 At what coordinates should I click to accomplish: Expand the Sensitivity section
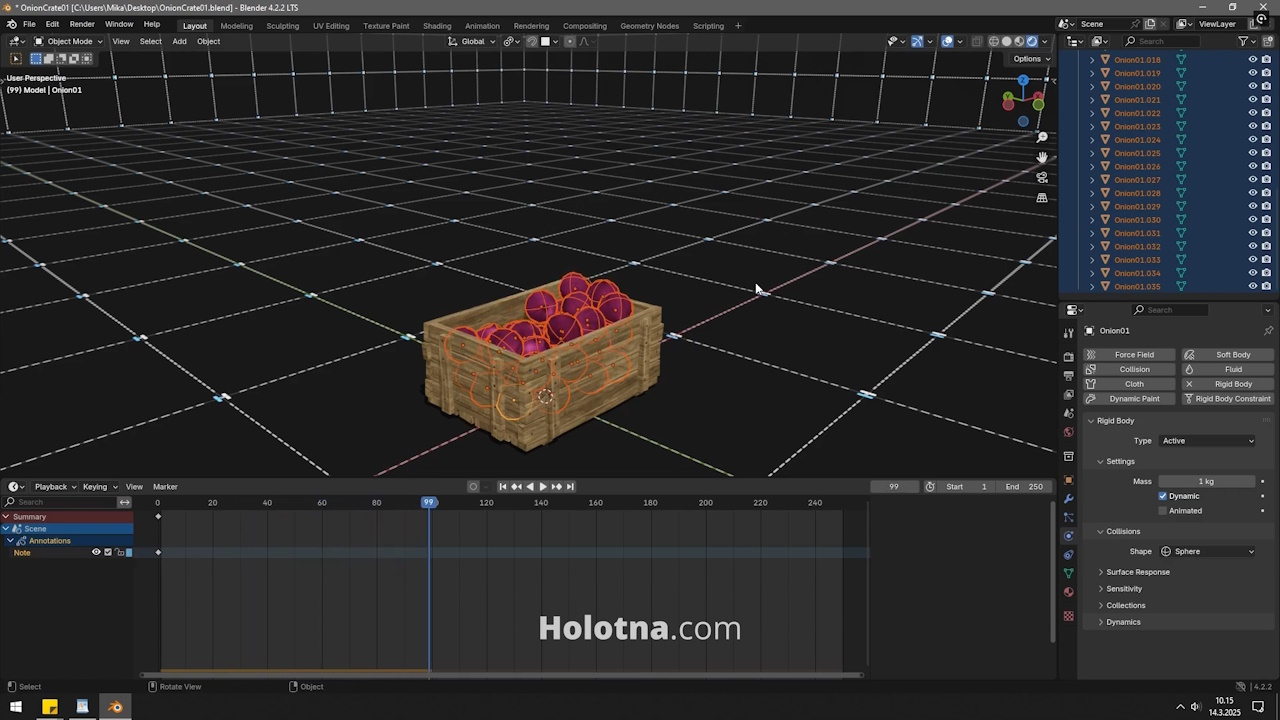coord(1123,589)
